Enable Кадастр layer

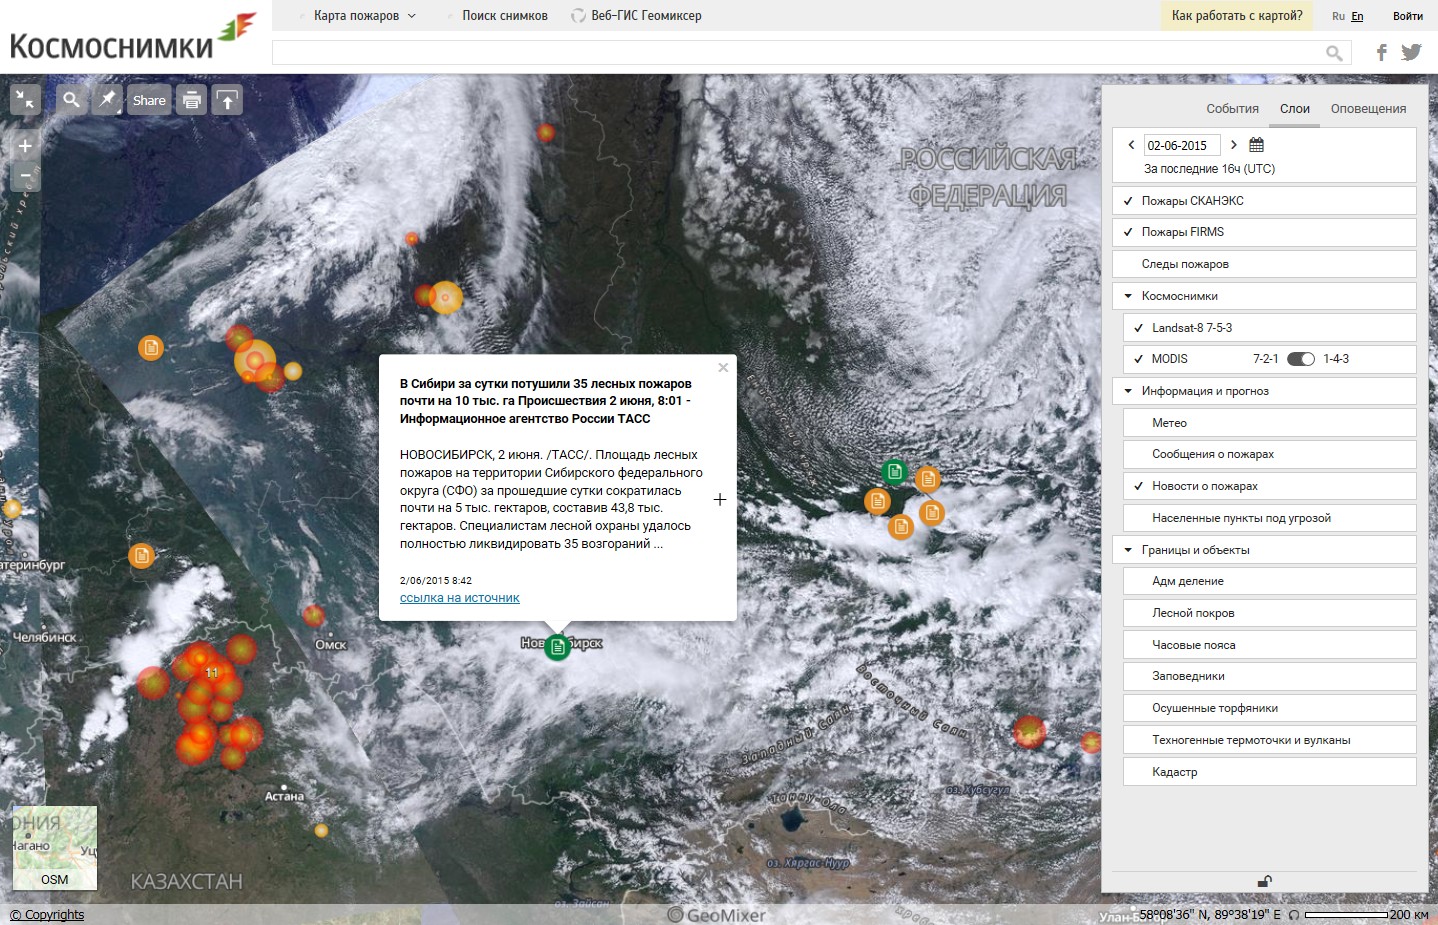(1270, 772)
